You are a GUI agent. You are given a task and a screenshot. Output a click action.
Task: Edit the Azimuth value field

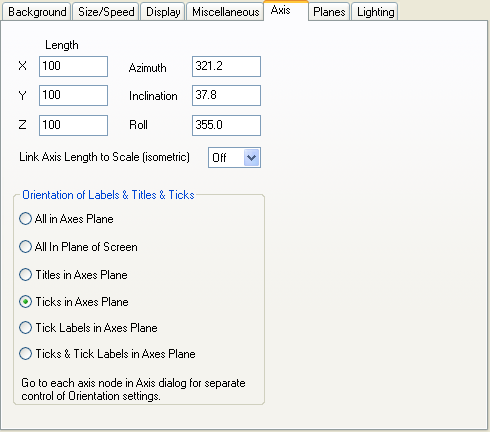(x=226, y=66)
